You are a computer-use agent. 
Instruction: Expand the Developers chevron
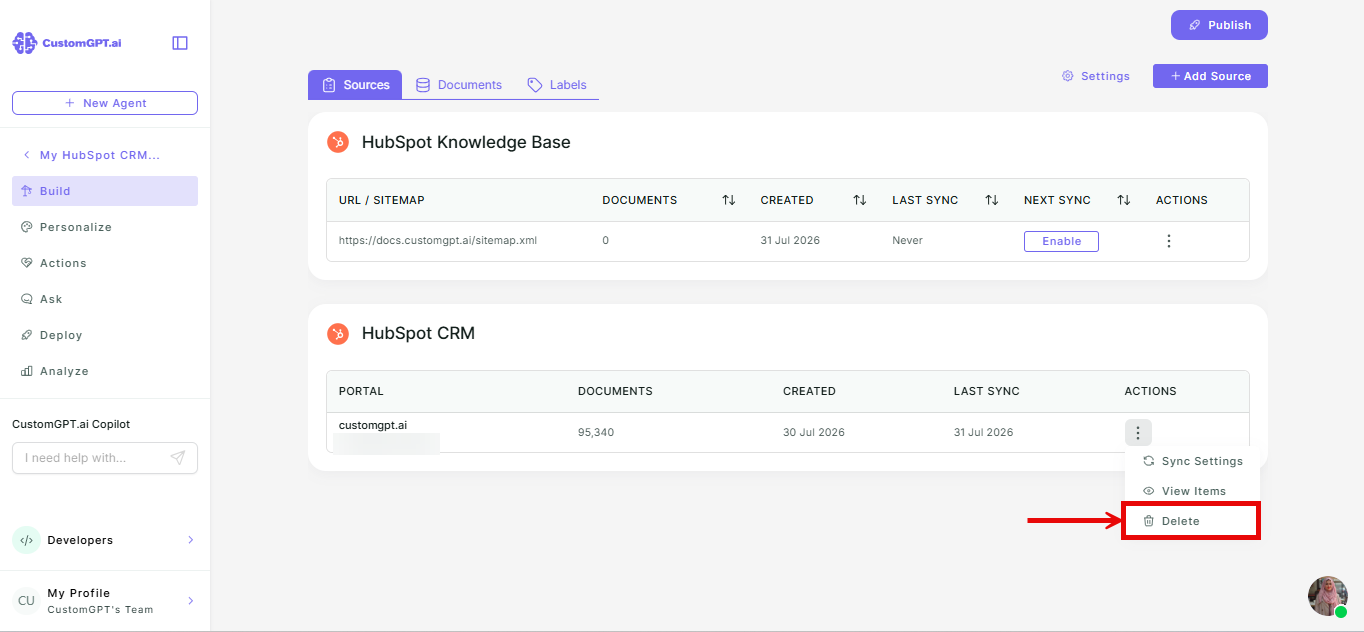[190, 540]
